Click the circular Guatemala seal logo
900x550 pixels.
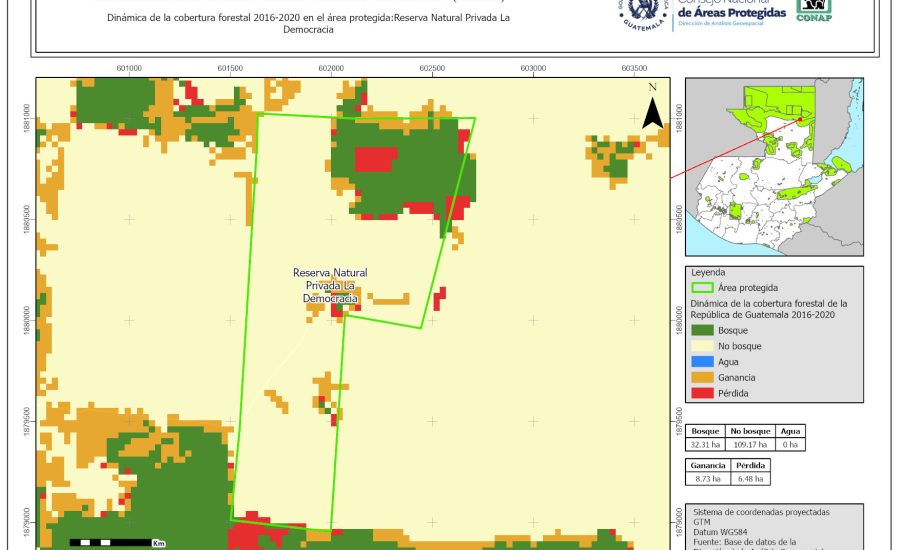point(642,14)
